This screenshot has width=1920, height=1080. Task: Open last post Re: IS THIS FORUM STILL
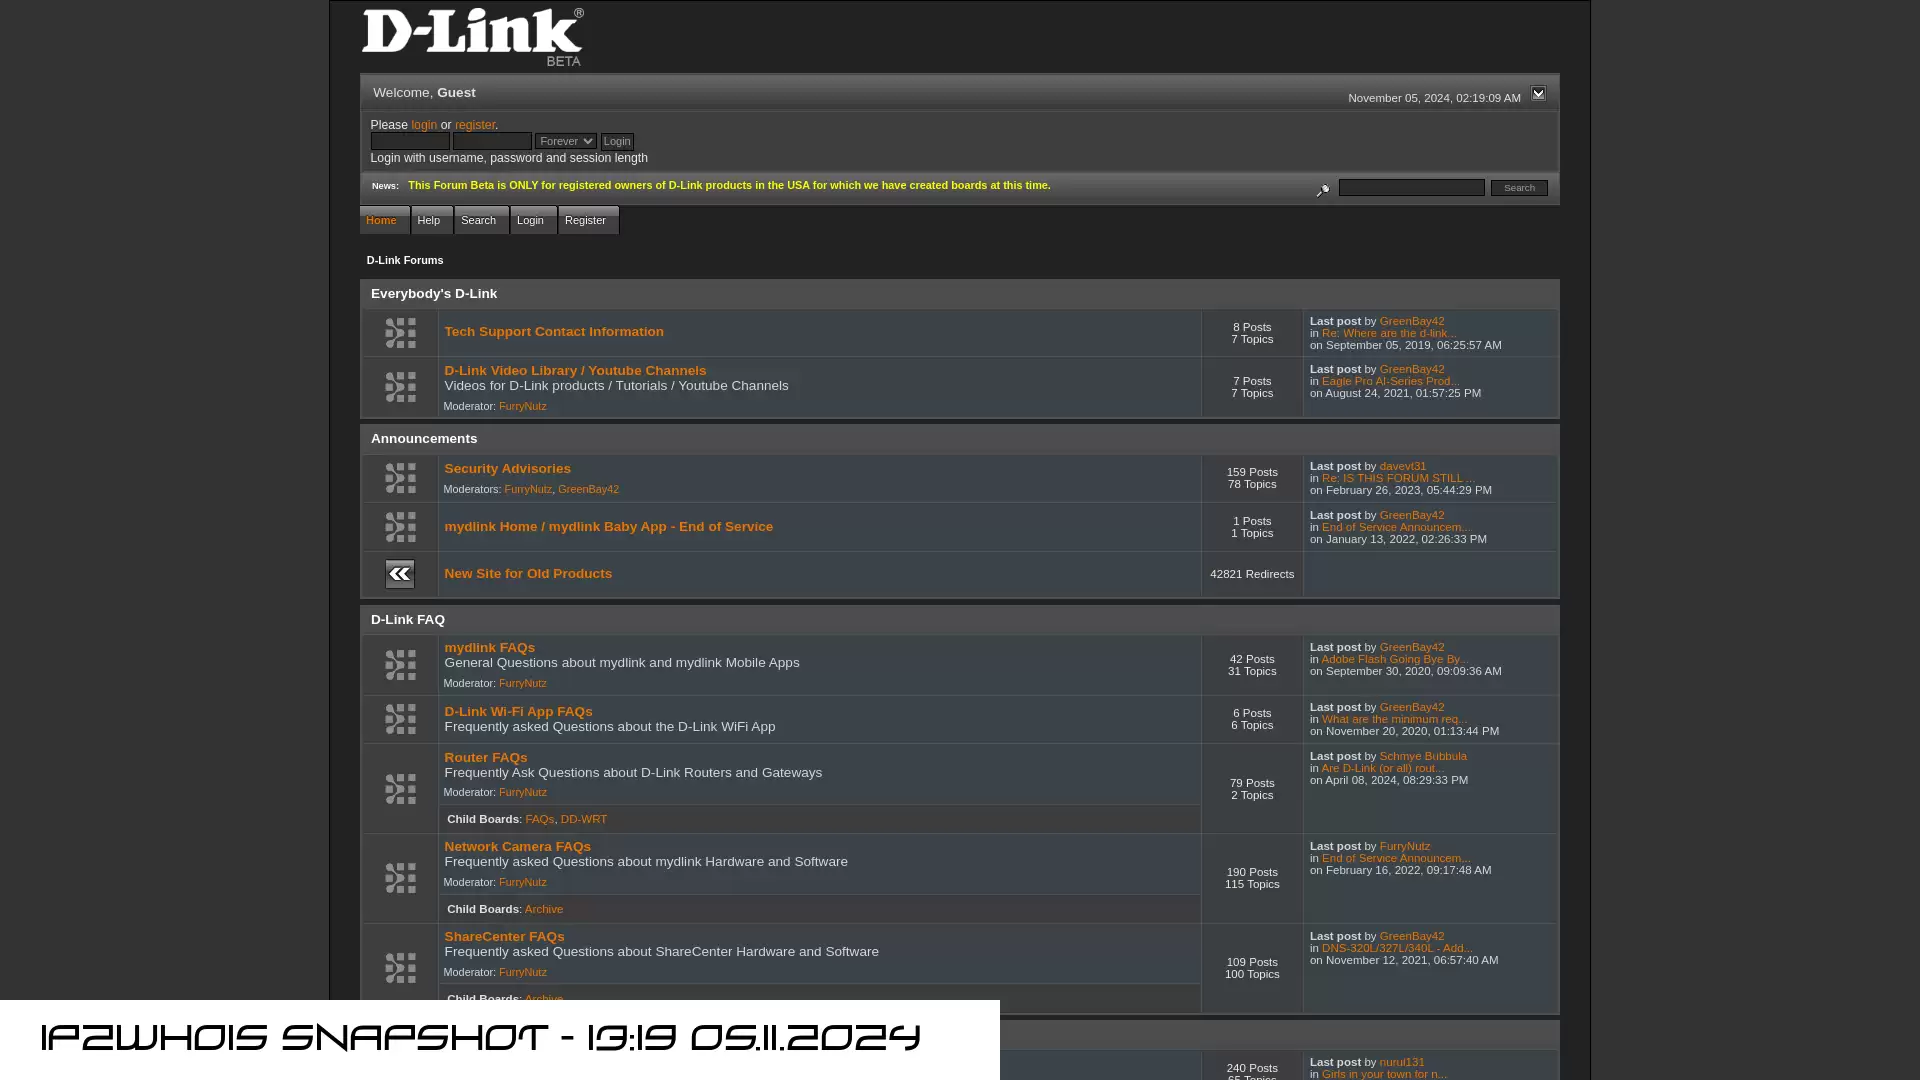coord(1396,478)
